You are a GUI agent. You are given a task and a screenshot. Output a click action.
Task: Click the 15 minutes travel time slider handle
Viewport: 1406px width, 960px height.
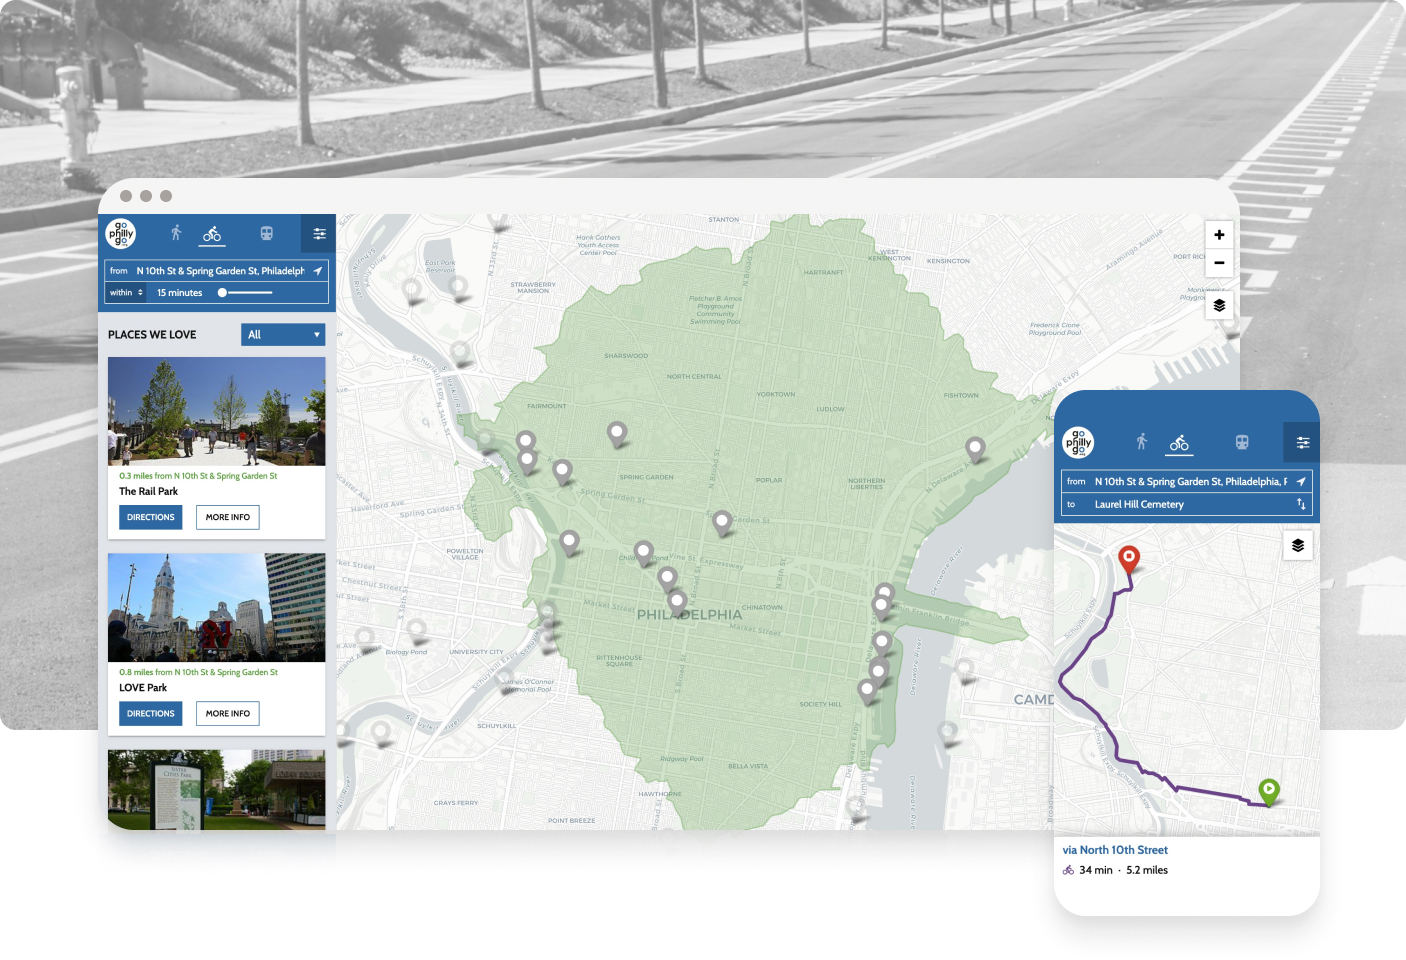point(222,293)
